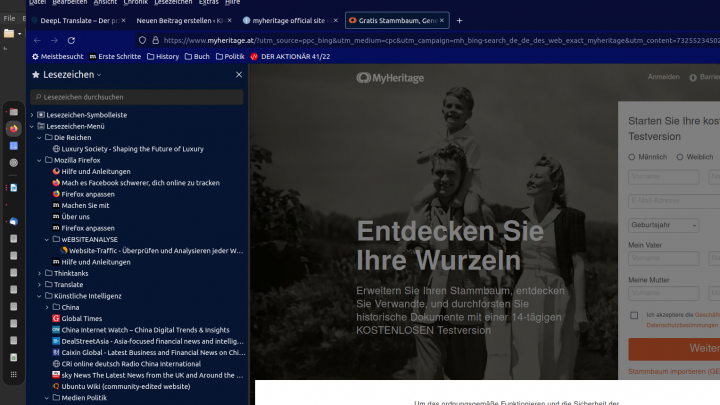Click the MyHeritage logo
This screenshot has height=405, width=720.
click(390, 77)
